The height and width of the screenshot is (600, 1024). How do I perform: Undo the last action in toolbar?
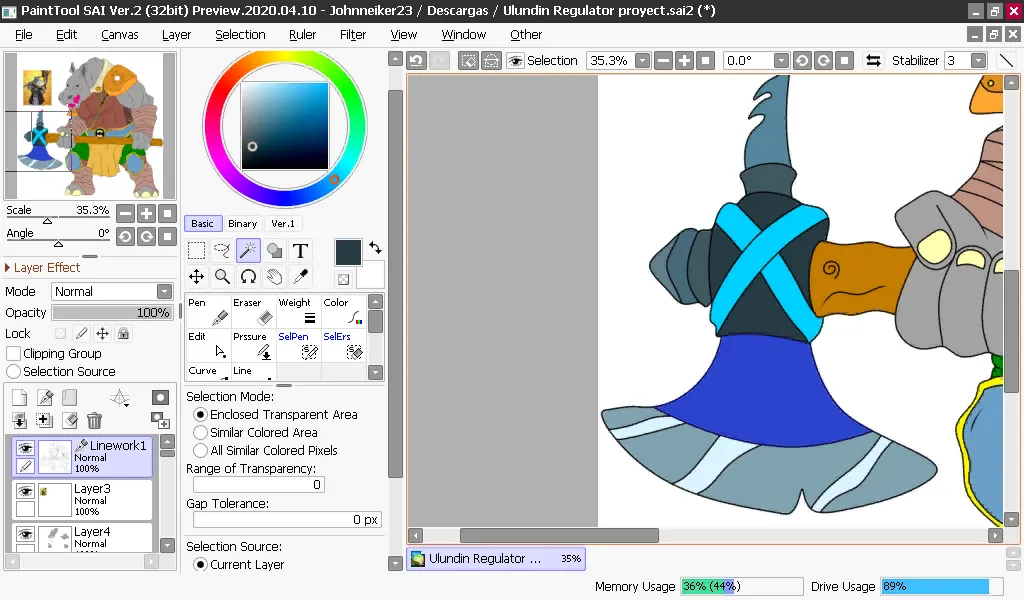click(x=417, y=61)
